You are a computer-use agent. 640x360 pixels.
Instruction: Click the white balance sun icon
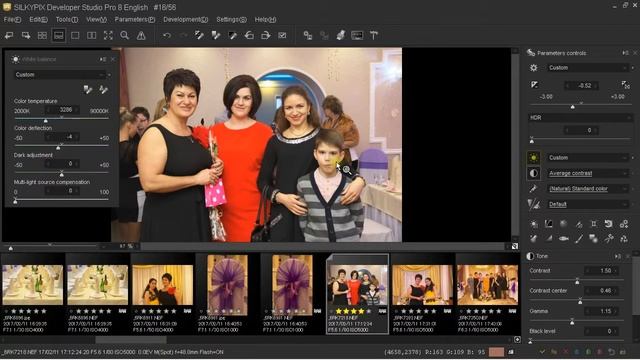click(533, 158)
